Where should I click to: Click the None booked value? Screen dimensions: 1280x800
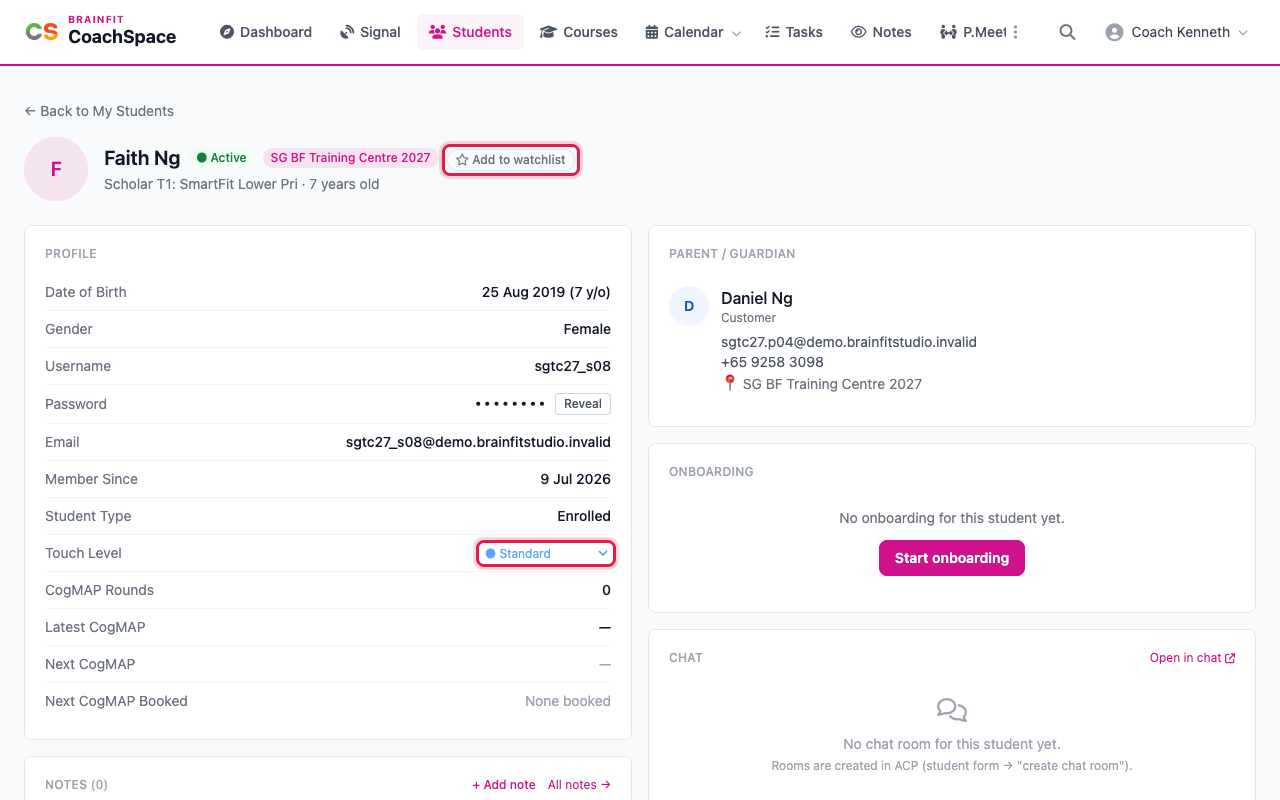click(x=567, y=701)
